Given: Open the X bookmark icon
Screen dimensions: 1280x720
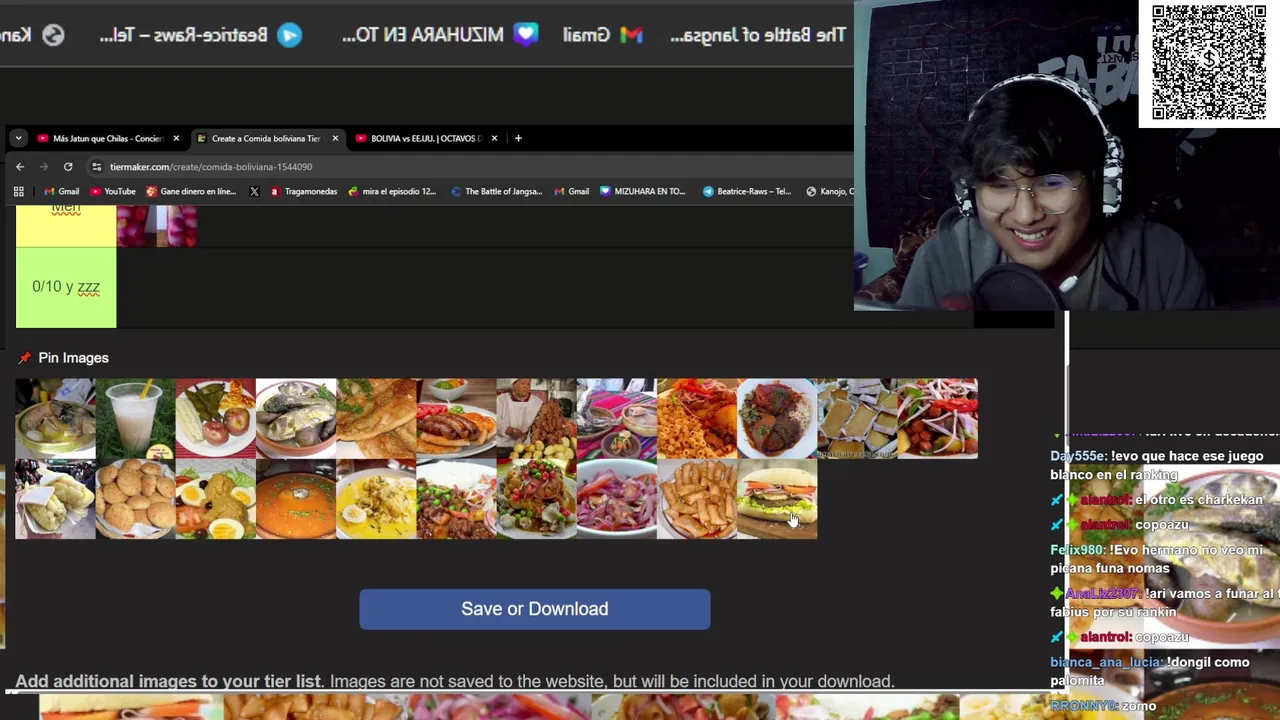Looking at the screenshot, I should coord(254,191).
